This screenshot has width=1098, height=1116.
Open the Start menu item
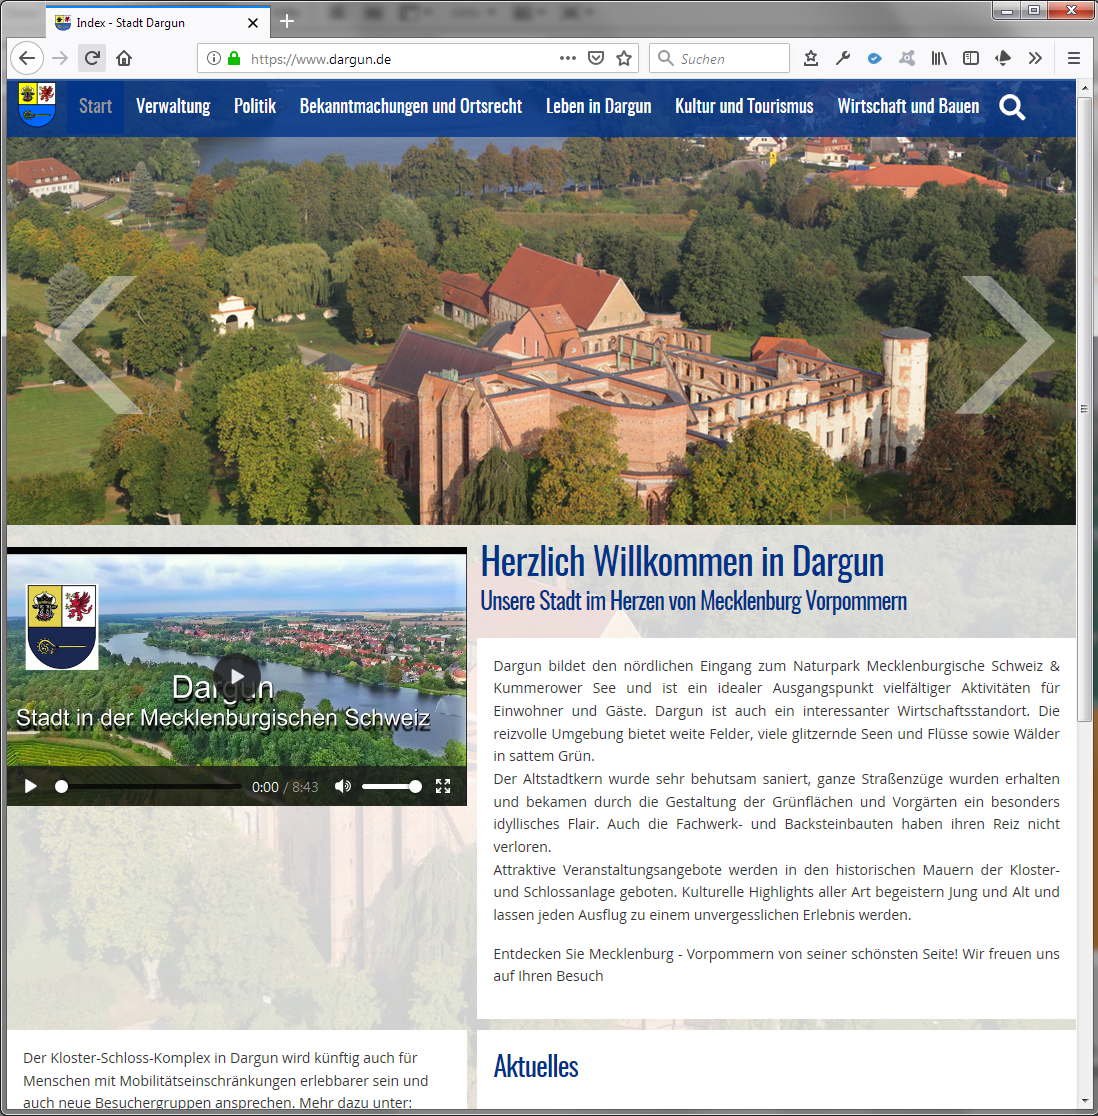pos(95,107)
